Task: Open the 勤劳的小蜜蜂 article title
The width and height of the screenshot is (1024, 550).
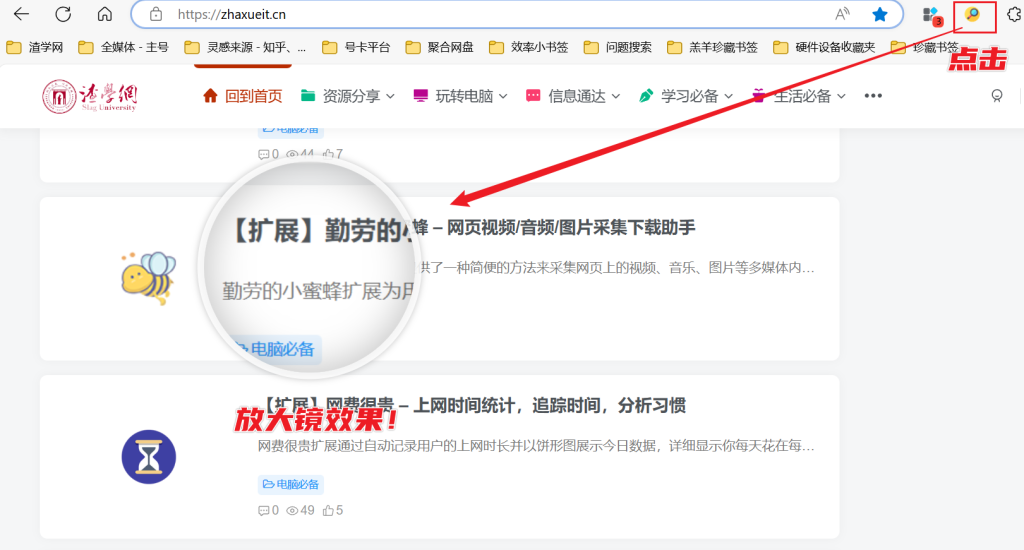Action: (464, 229)
